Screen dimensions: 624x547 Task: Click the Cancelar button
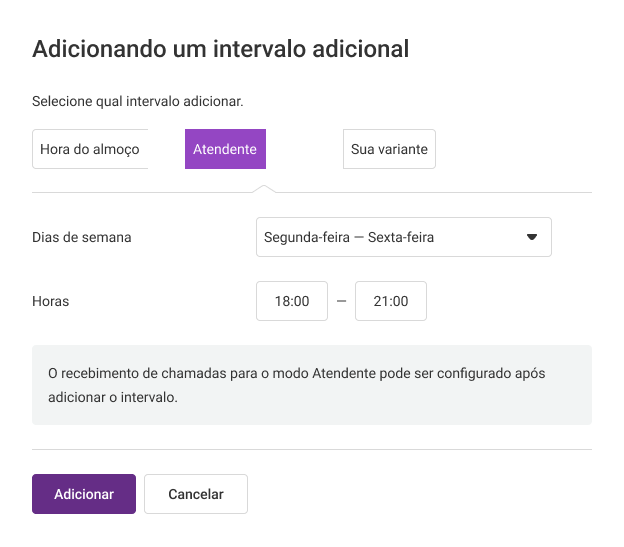tap(196, 494)
